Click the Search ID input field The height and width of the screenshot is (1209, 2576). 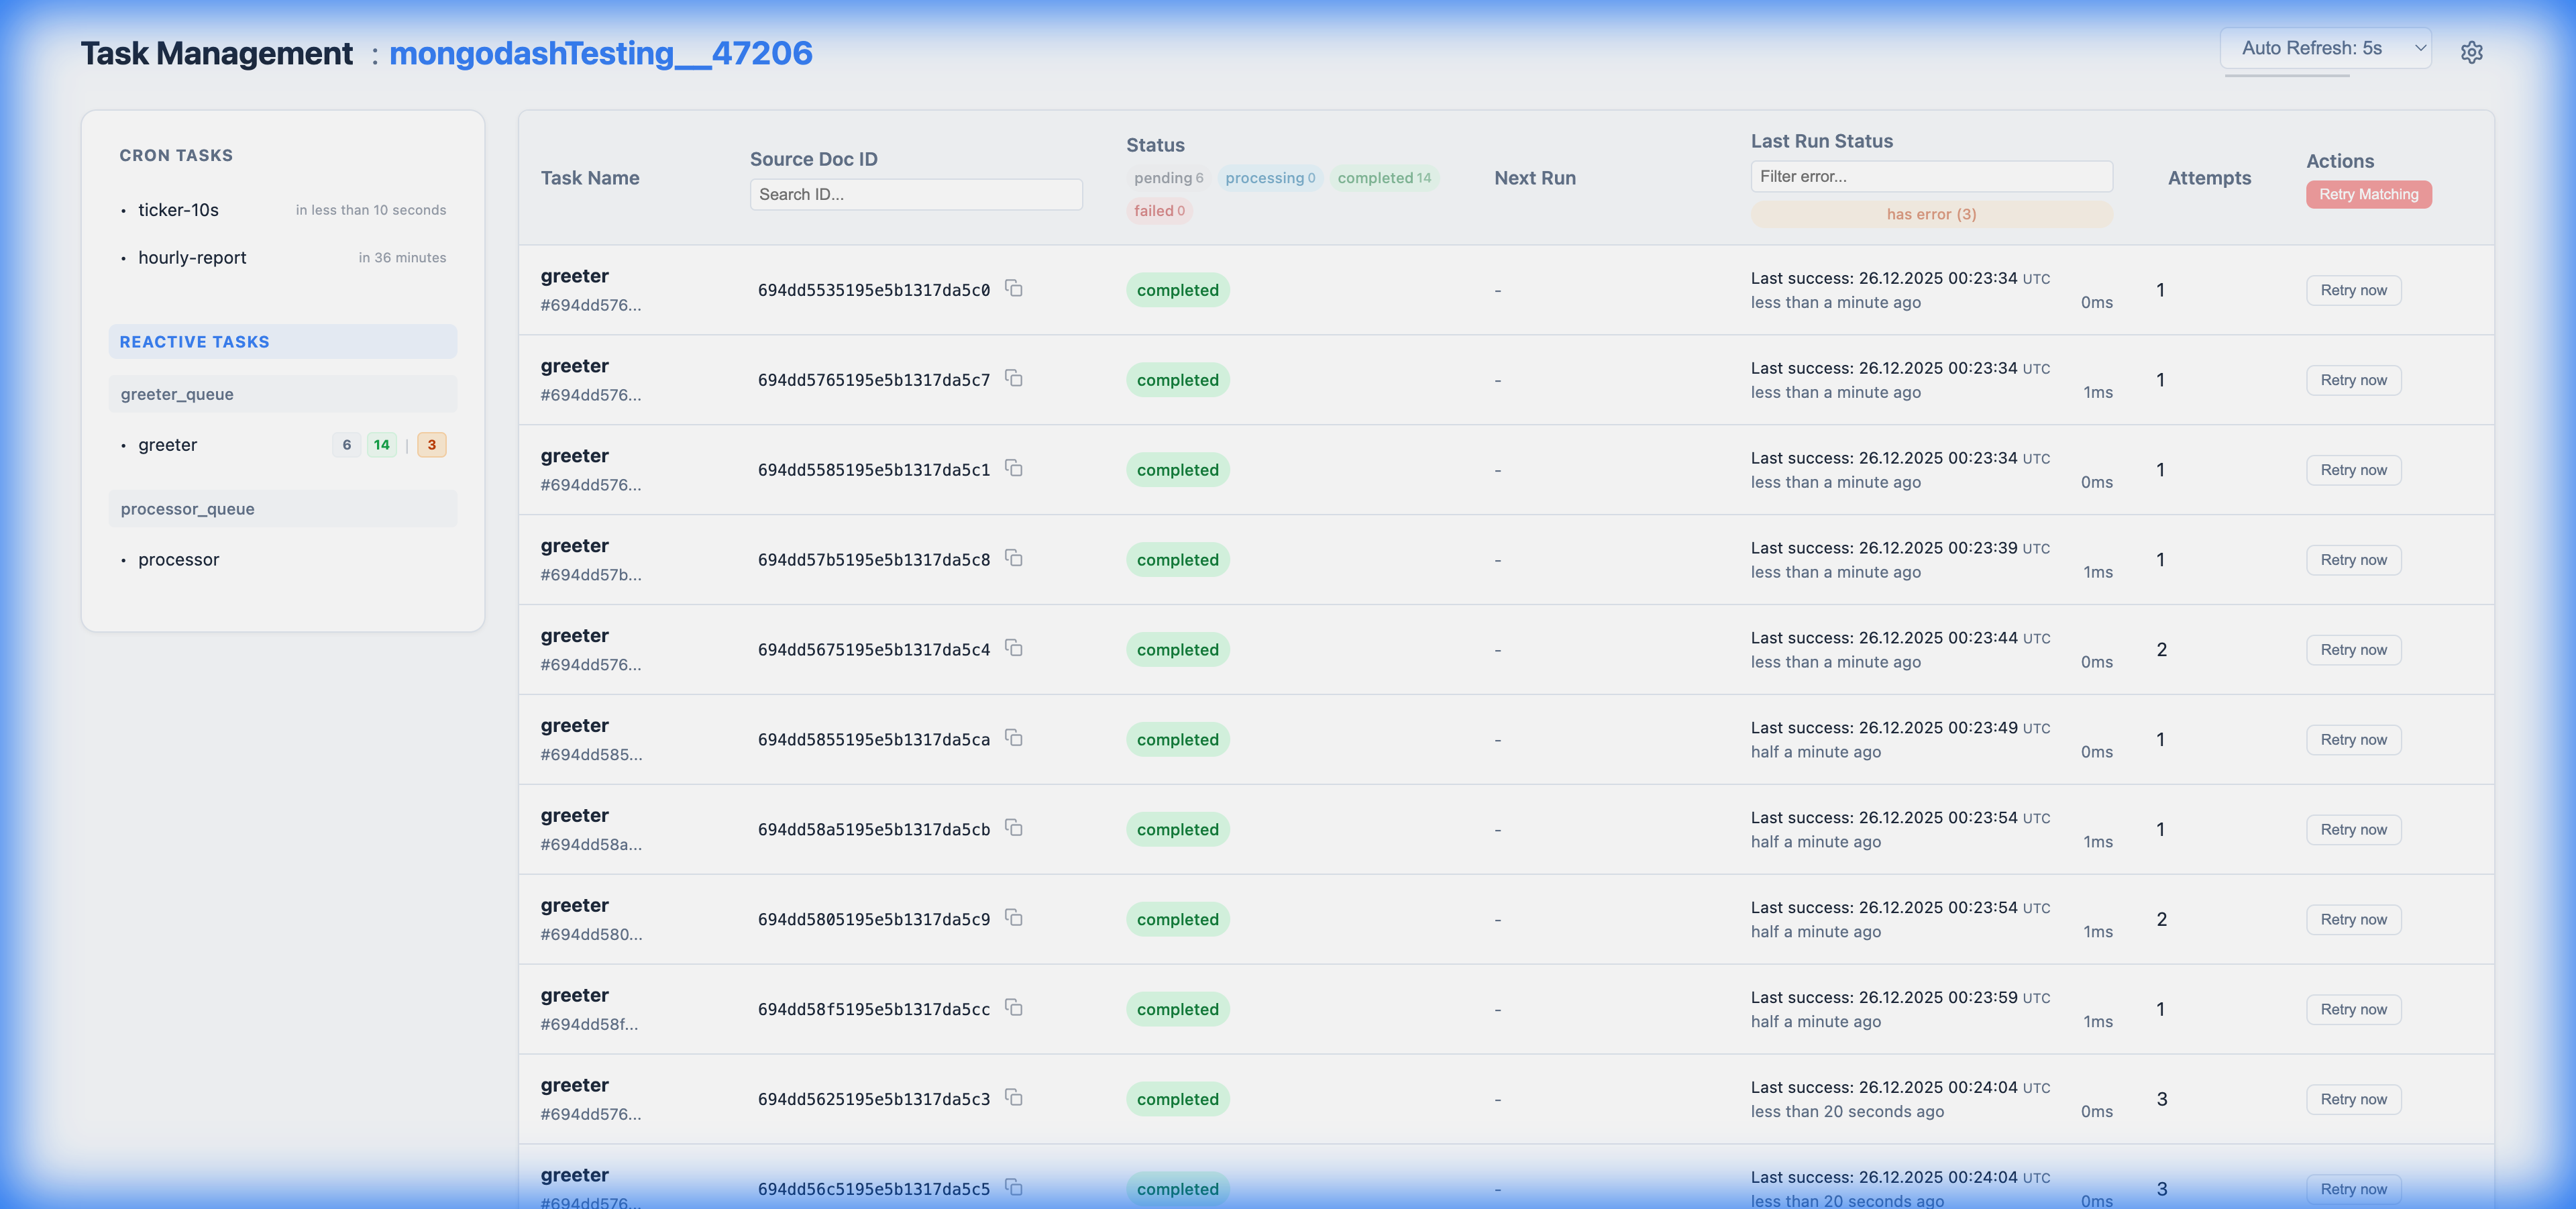[915, 194]
